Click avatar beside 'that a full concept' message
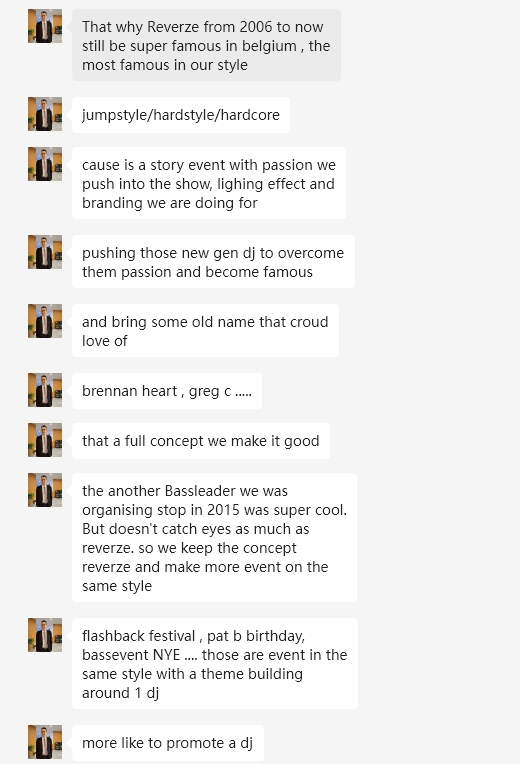 click(45, 440)
